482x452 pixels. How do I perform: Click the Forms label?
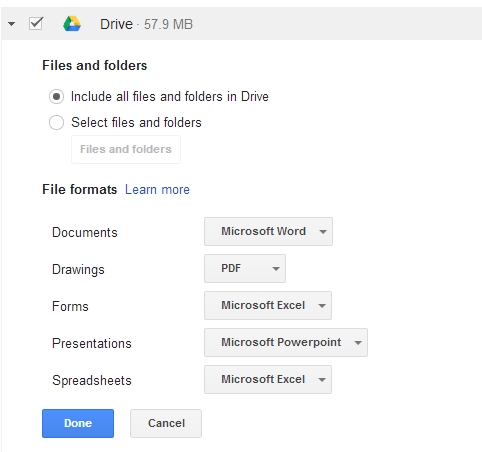coord(70,306)
